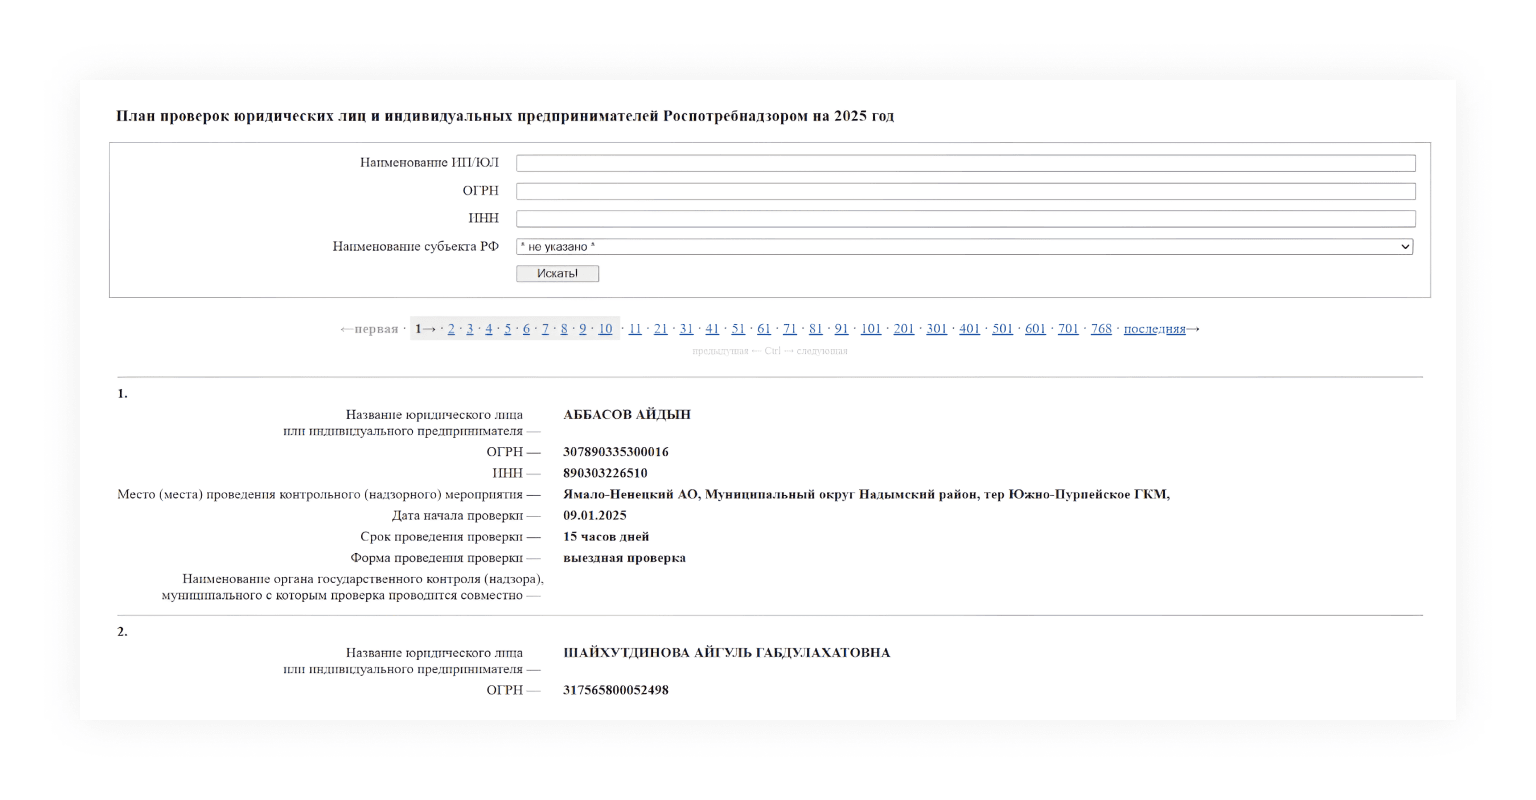Go to page 21 link
The width and height of the screenshot is (1536, 800).
(x=661, y=329)
